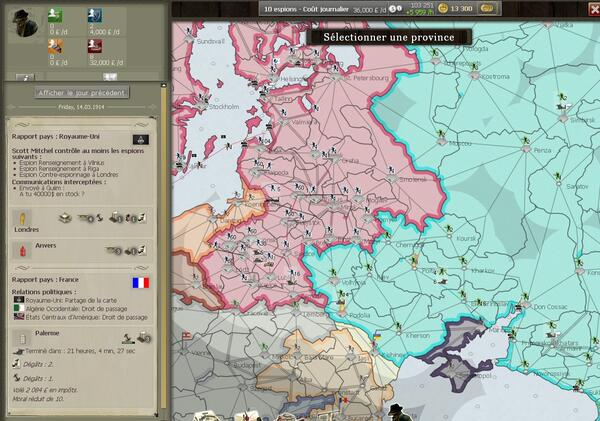Select Sundsvall province on the map
600x421 pixels.
click(189, 39)
